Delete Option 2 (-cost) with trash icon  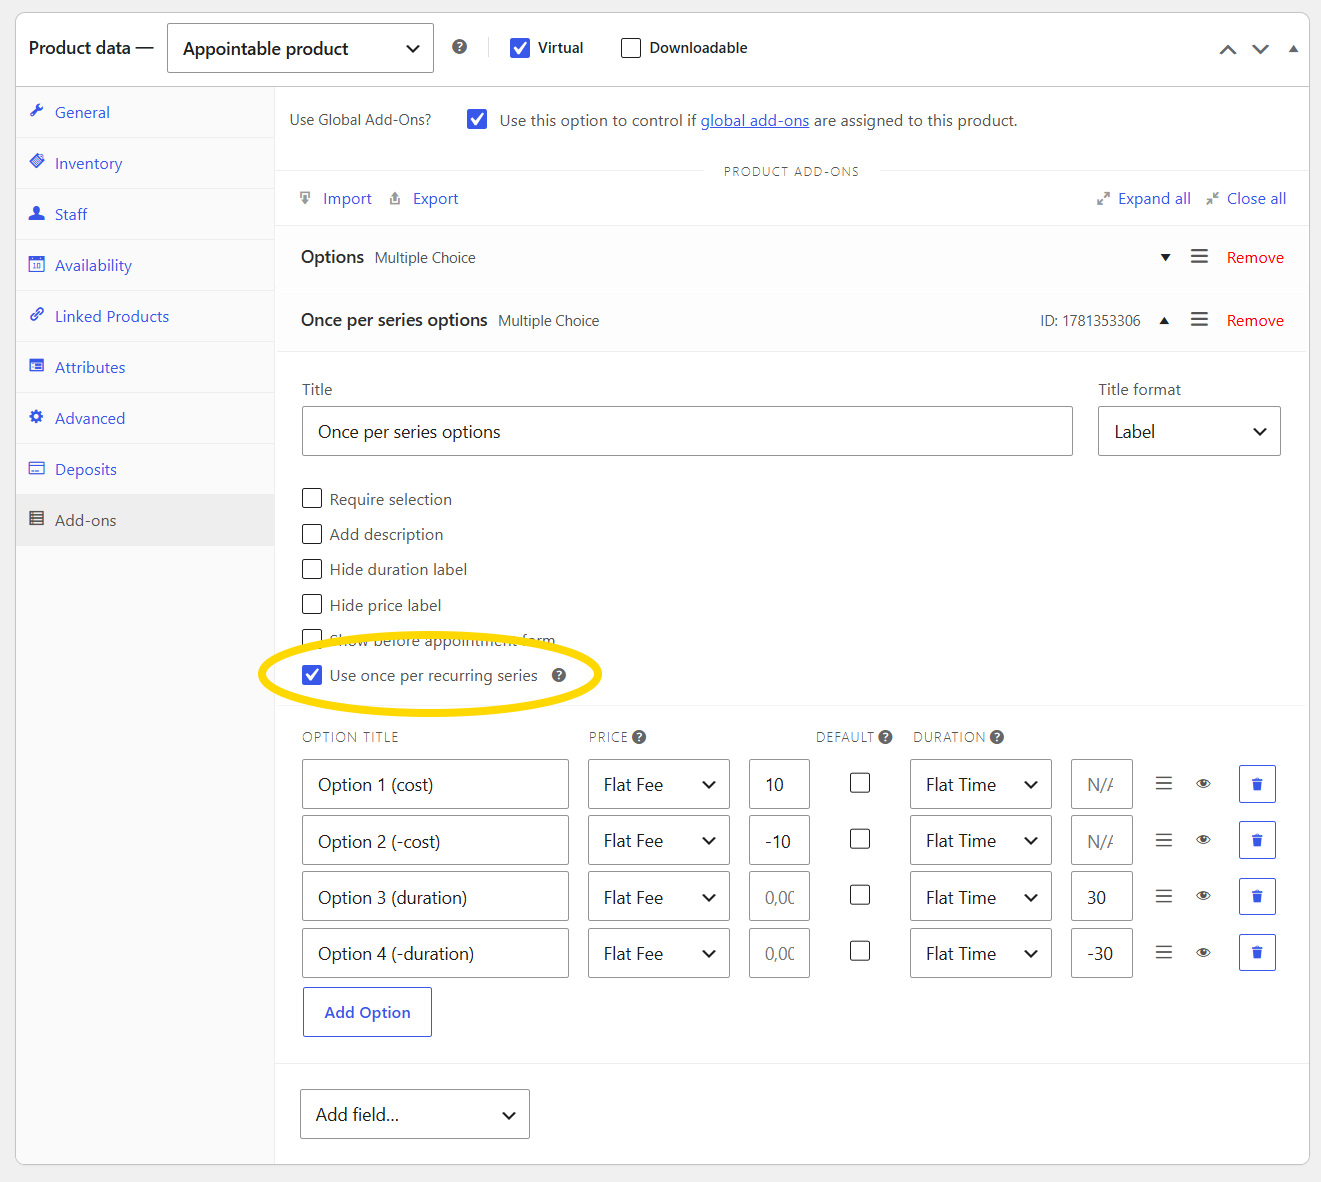coord(1257,840)
